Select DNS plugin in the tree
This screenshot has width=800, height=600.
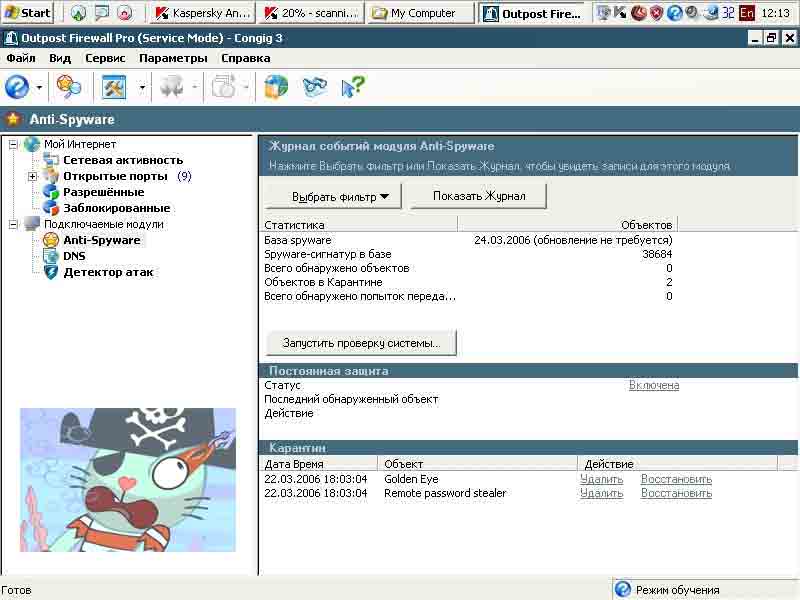coord(74,256)
